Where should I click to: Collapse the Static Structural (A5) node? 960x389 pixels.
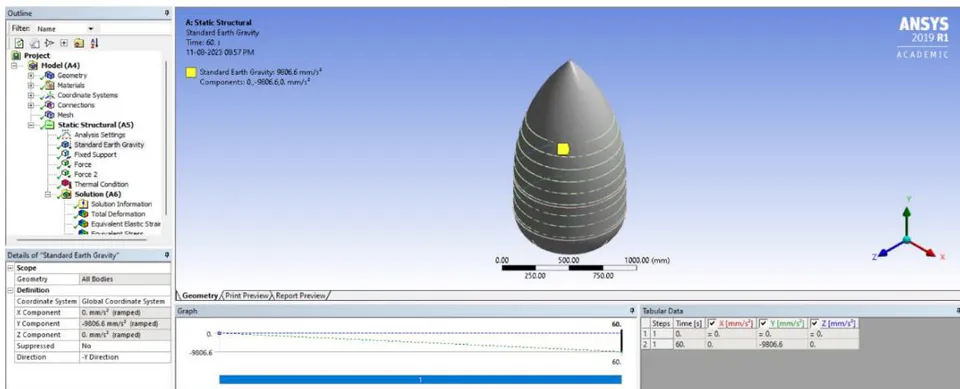[x=31, y=125]
